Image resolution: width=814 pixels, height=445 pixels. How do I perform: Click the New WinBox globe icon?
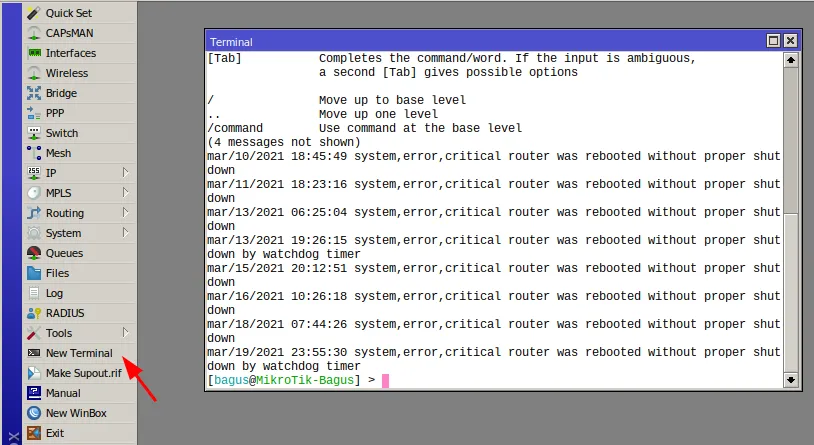coord(34,413)
